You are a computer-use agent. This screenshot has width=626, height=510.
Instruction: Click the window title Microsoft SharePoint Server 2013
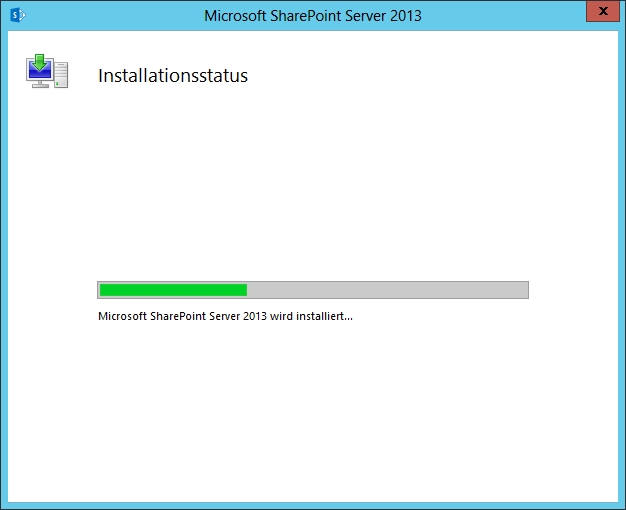(312, 15)
